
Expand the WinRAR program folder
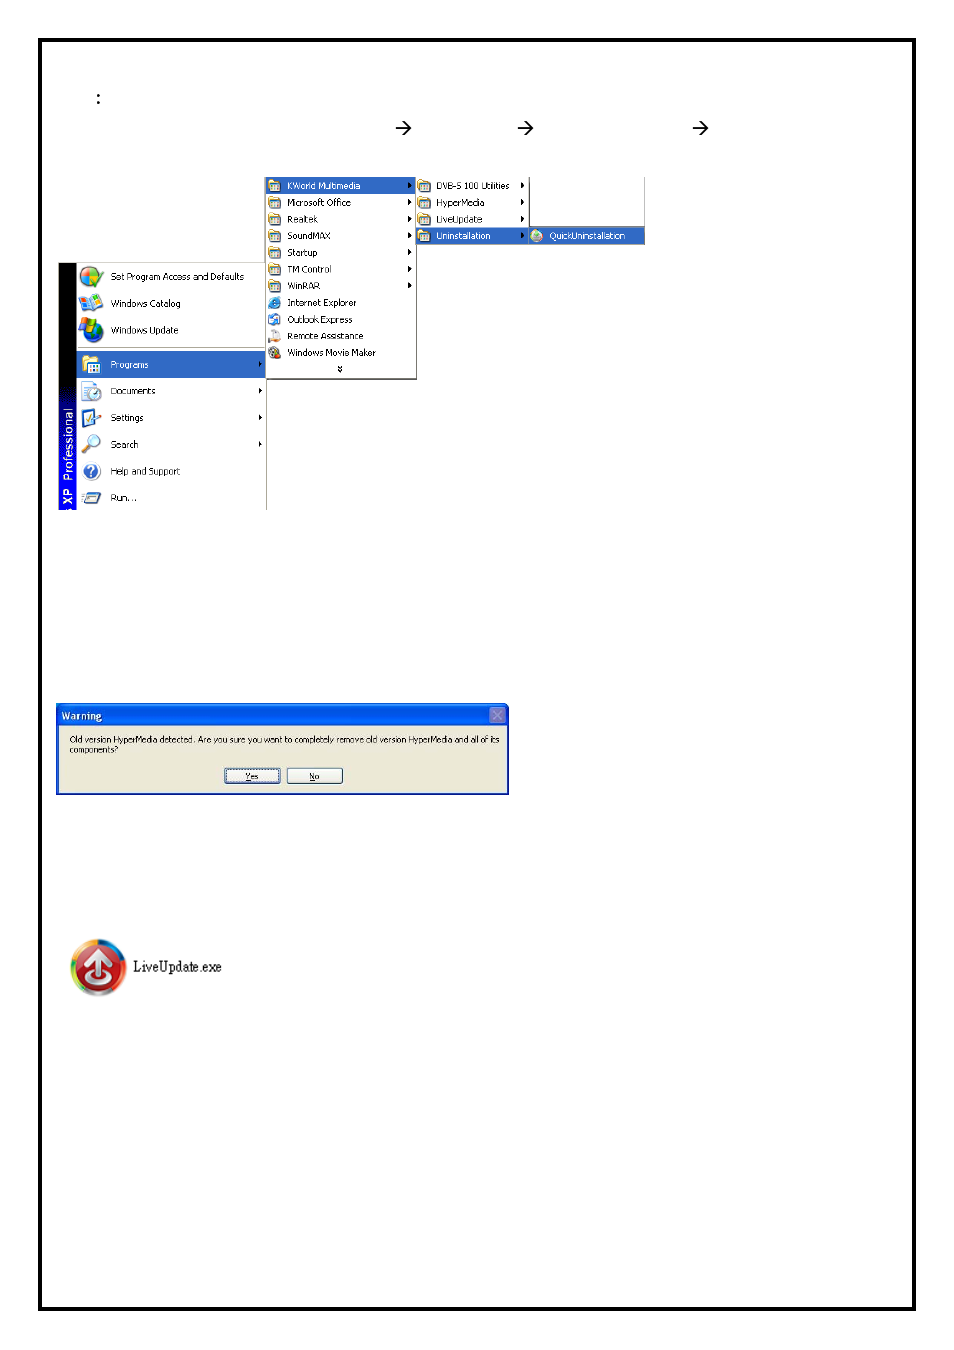[340, 286]
